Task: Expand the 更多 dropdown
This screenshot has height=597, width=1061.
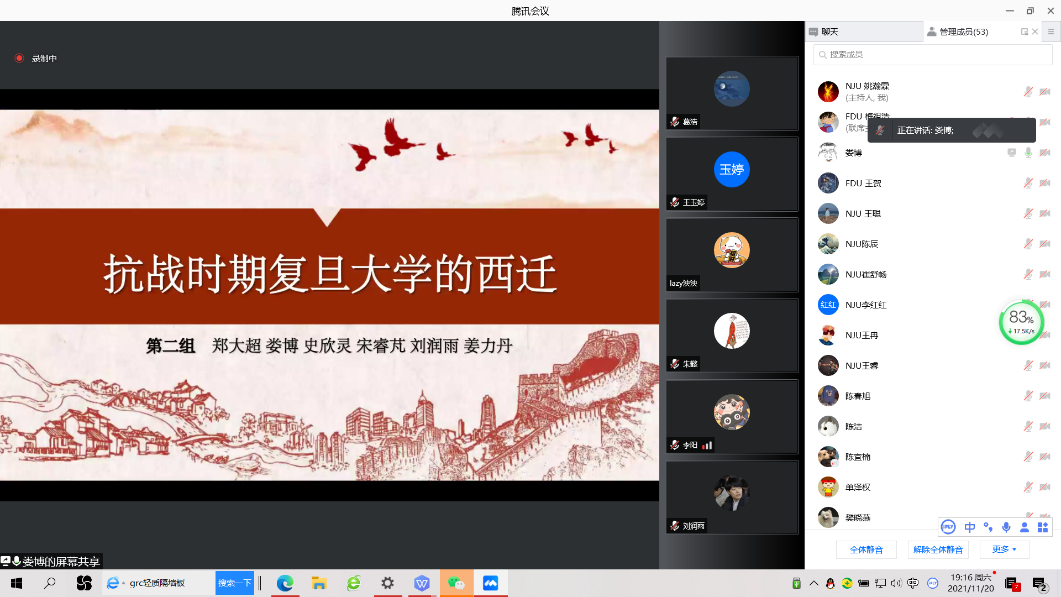Action: [x=1003, y=549]
